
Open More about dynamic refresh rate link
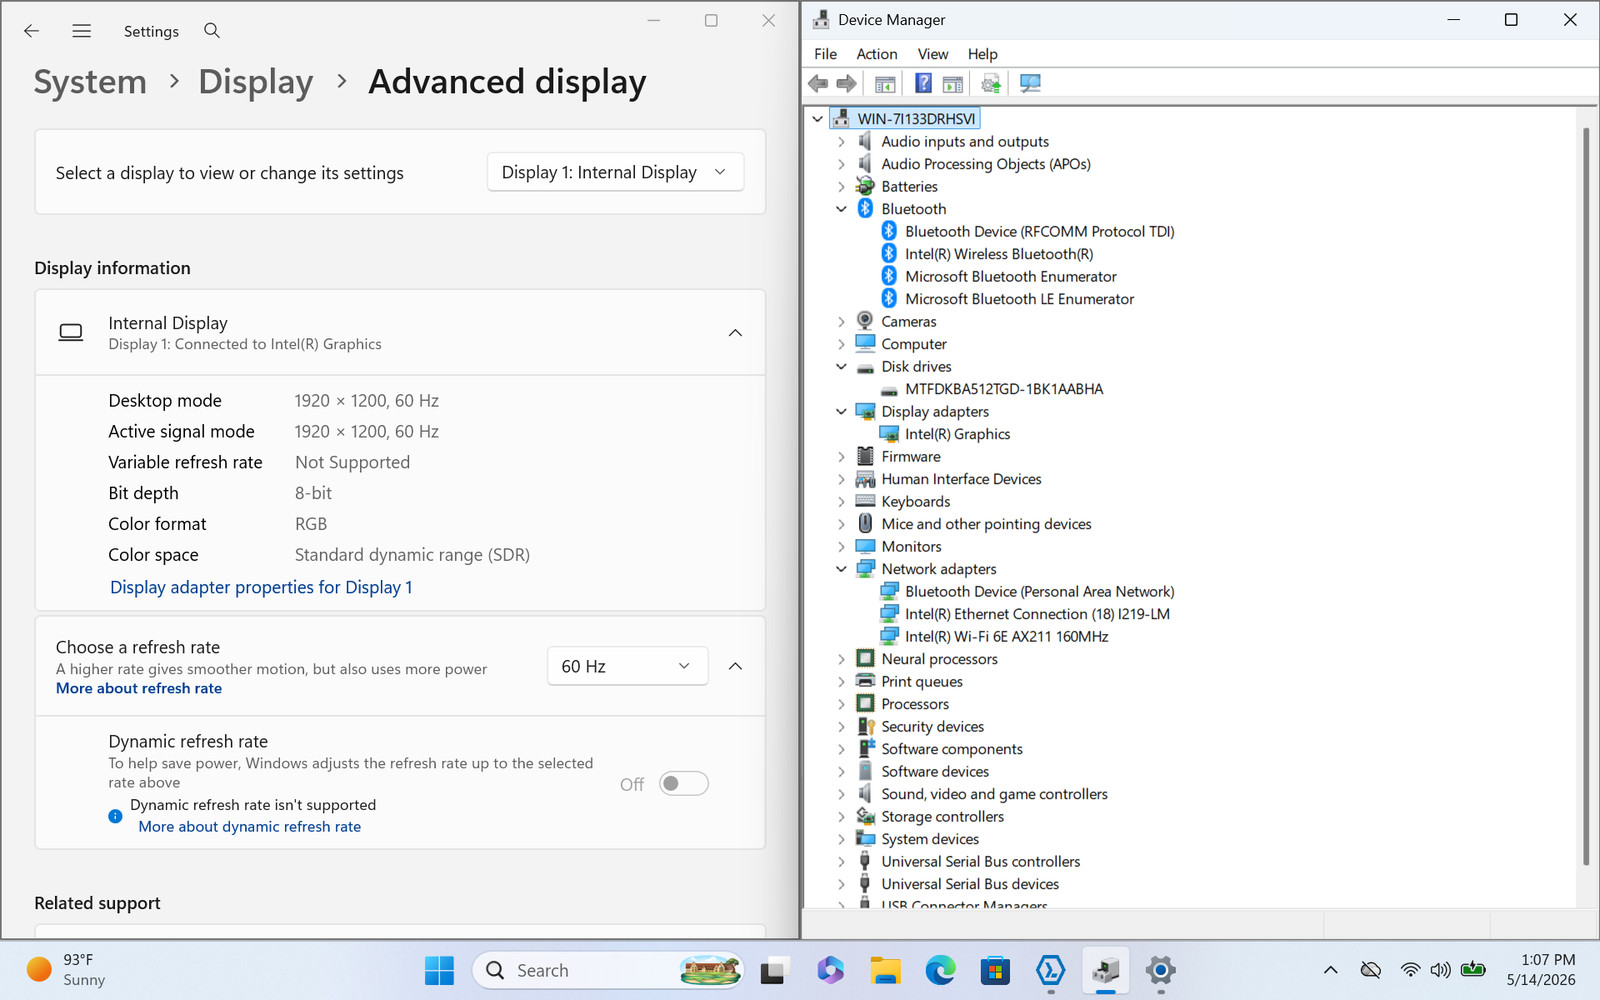pyautogui.click(x=250, y=826)
